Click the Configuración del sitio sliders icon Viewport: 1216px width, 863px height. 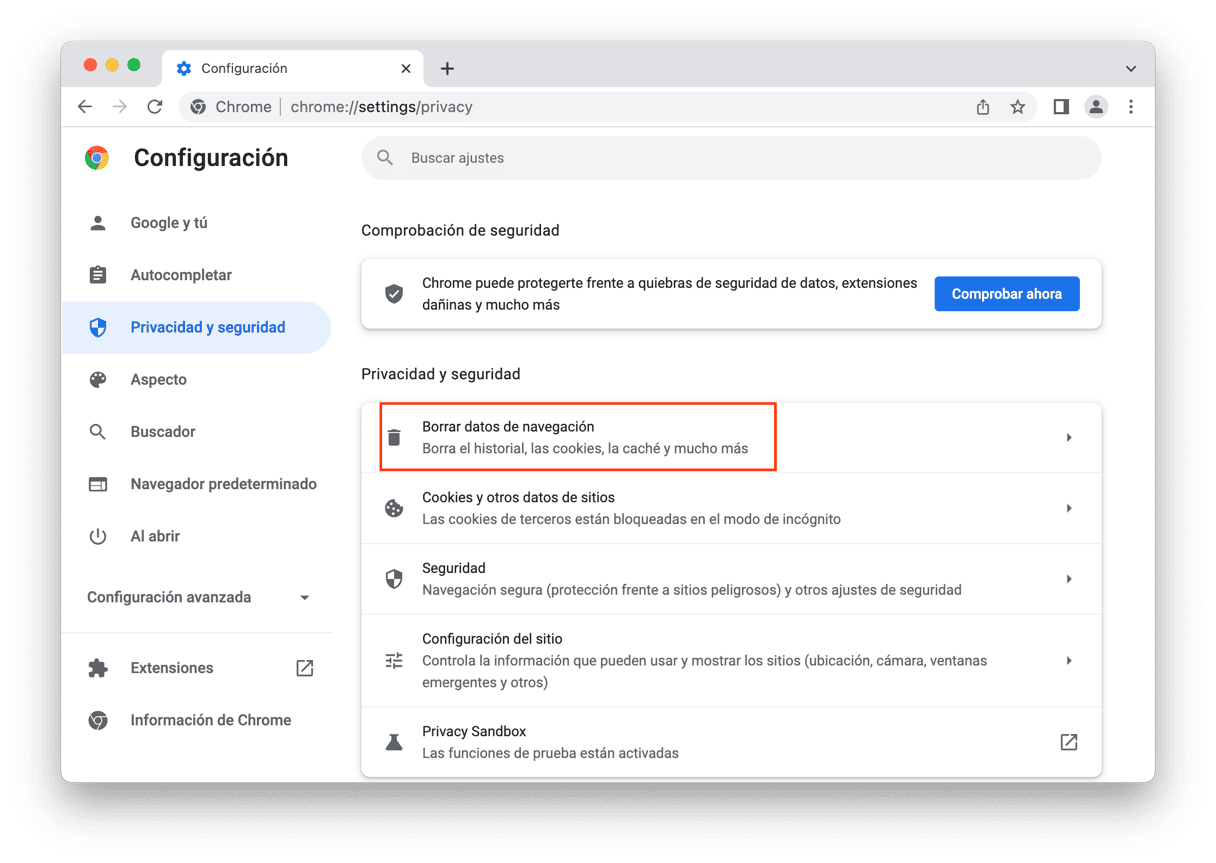tap(394, 661)
